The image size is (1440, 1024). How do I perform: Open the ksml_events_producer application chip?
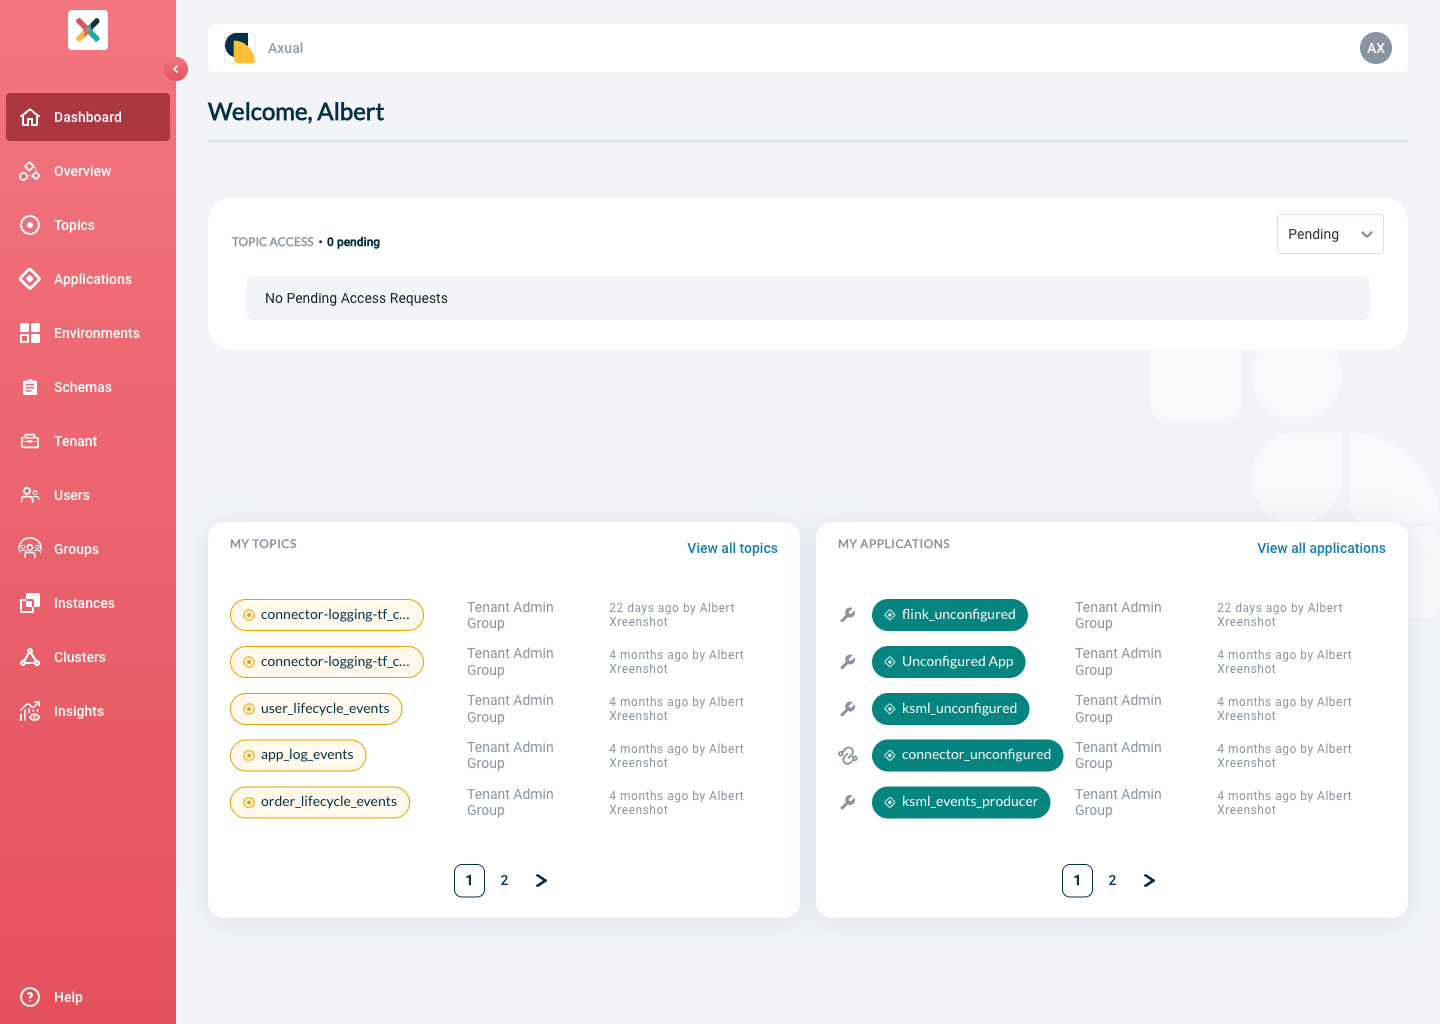click(961, 802)
